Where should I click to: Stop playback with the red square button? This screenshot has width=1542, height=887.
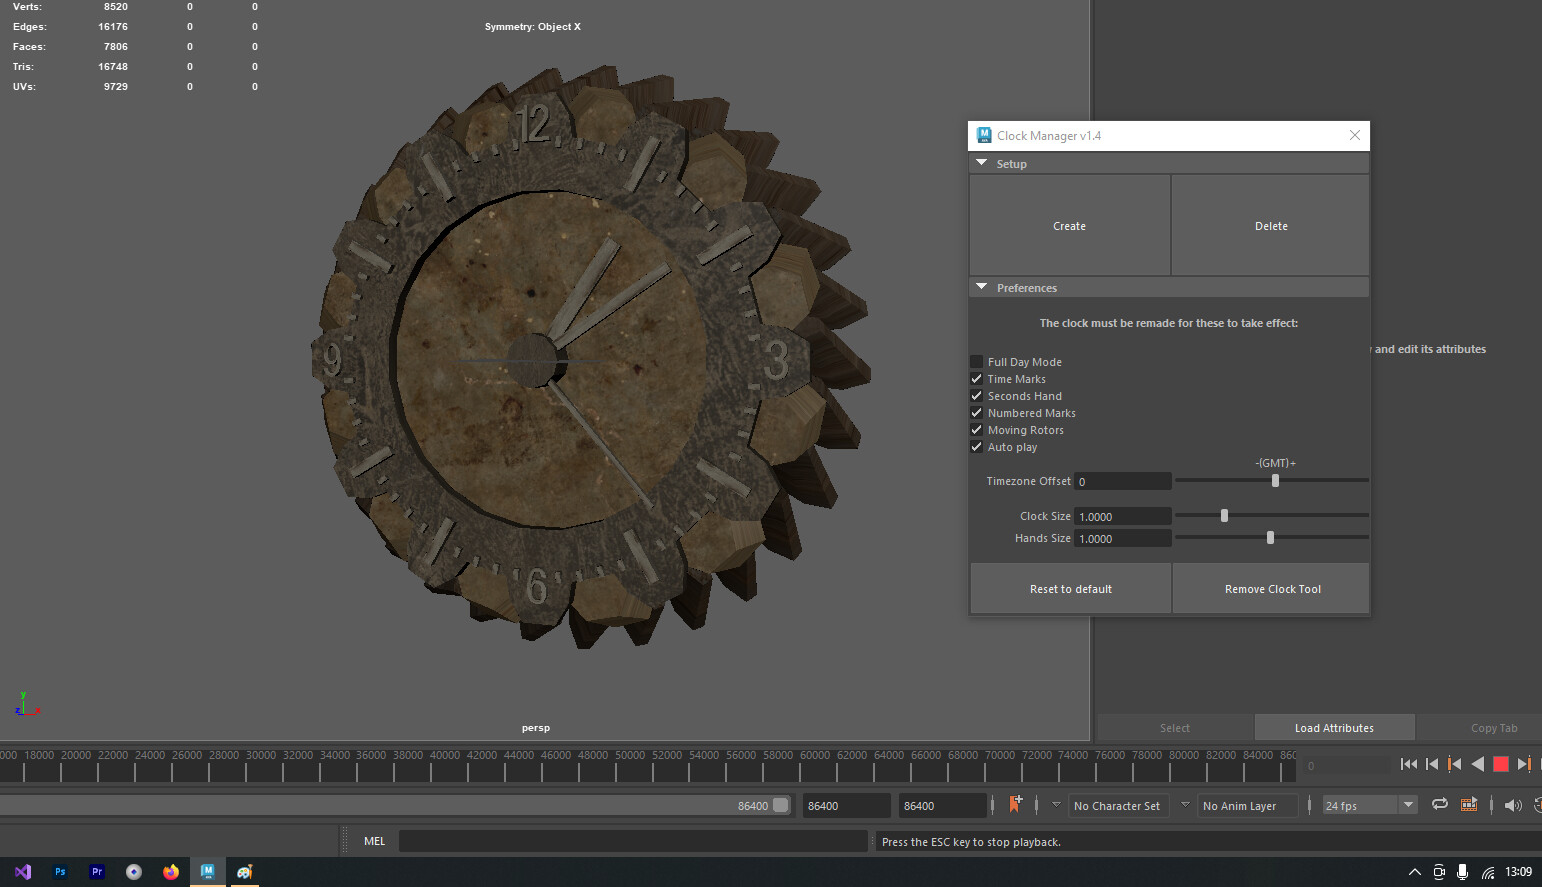[x=1500, y=764]
